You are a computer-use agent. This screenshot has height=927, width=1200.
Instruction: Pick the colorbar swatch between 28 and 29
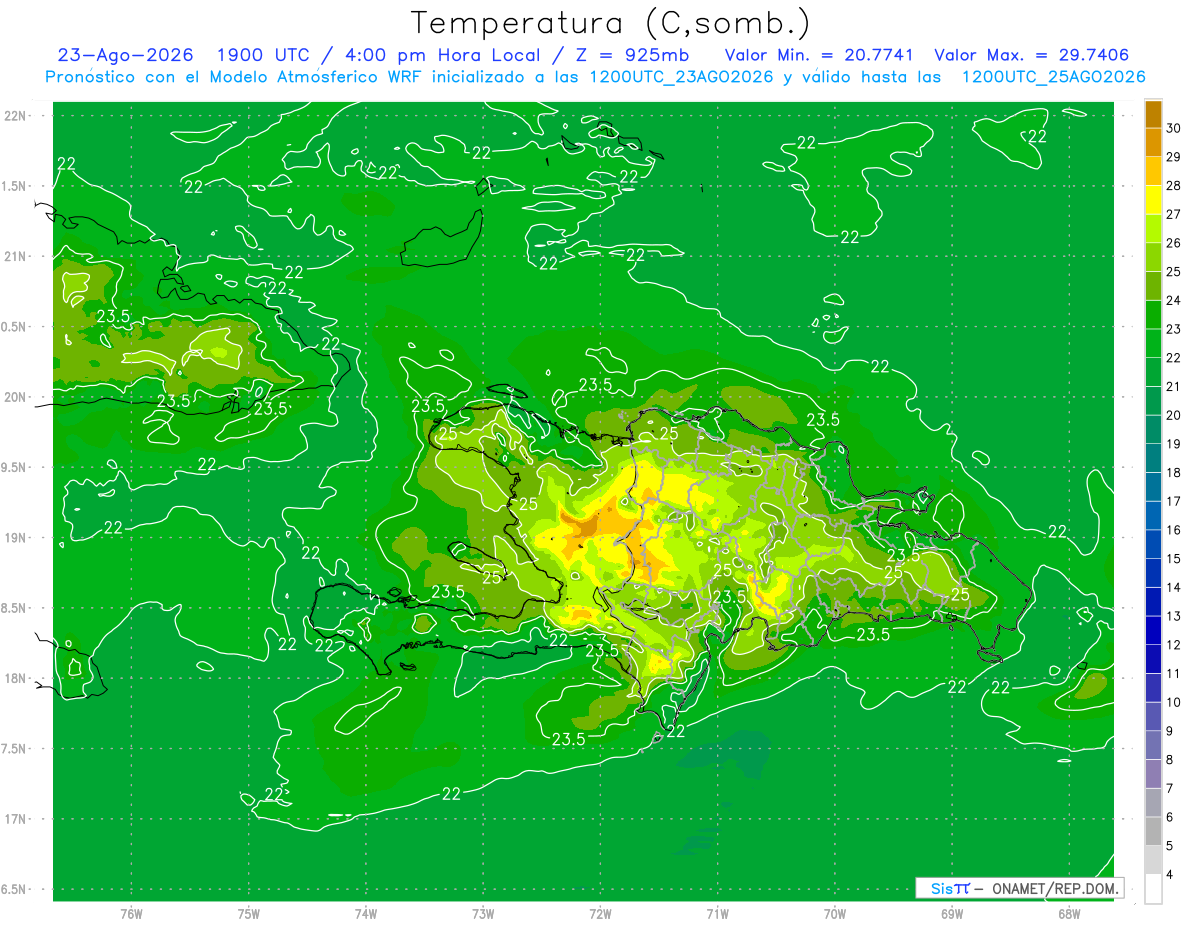(x=1153, y=171)
